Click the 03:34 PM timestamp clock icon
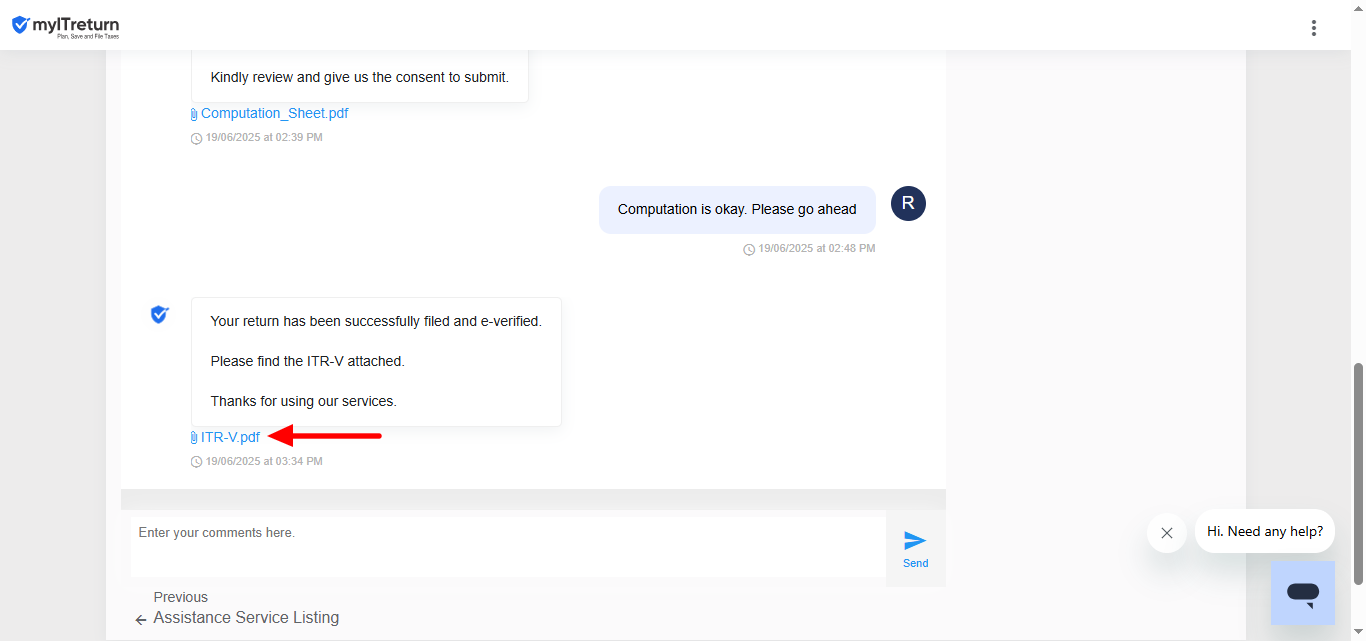This screenshot has width=1366, height=641. (196, 462)
